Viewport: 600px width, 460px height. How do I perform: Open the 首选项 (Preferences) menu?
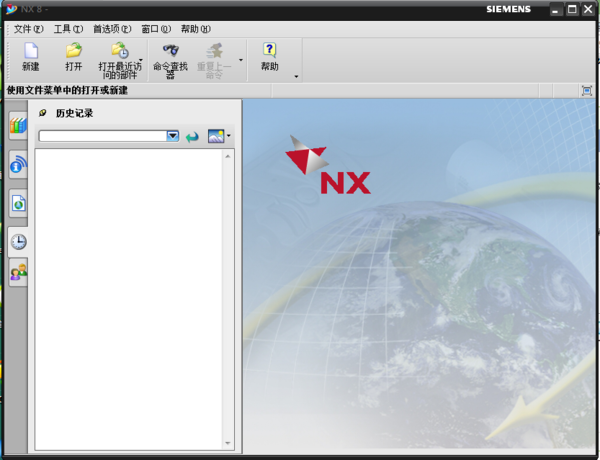coord(111,29)
